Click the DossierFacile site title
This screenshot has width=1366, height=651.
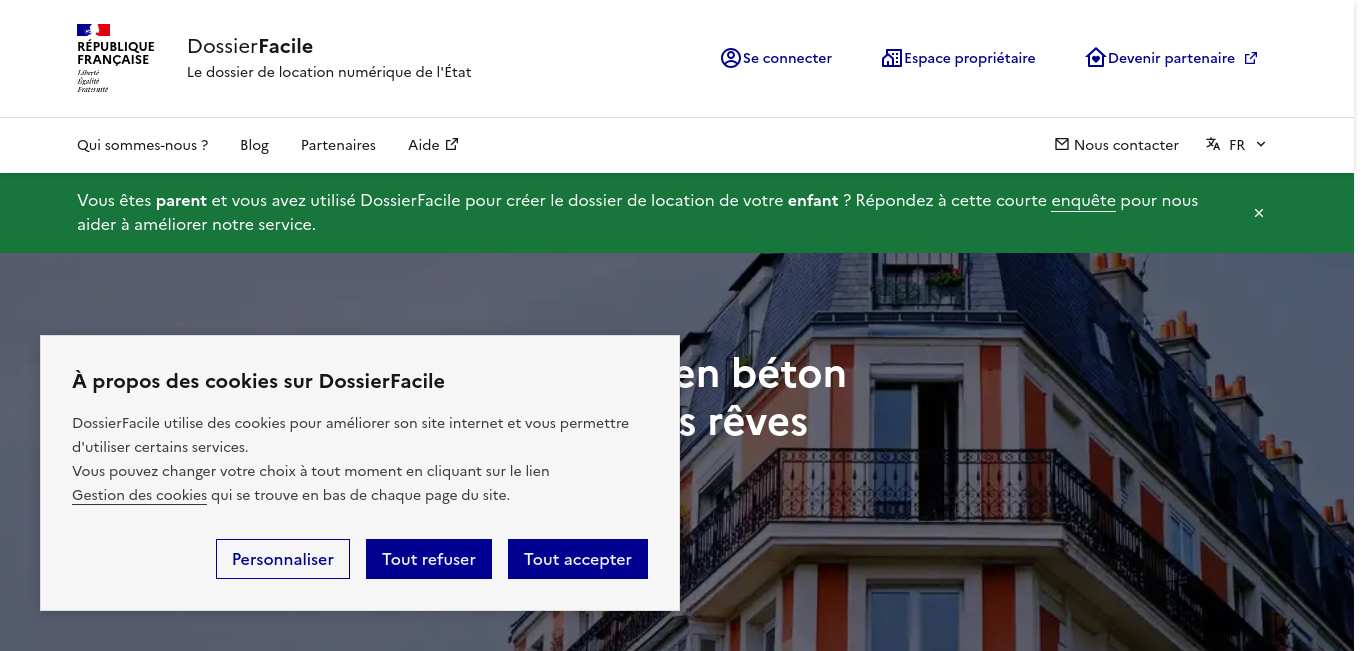250,46
